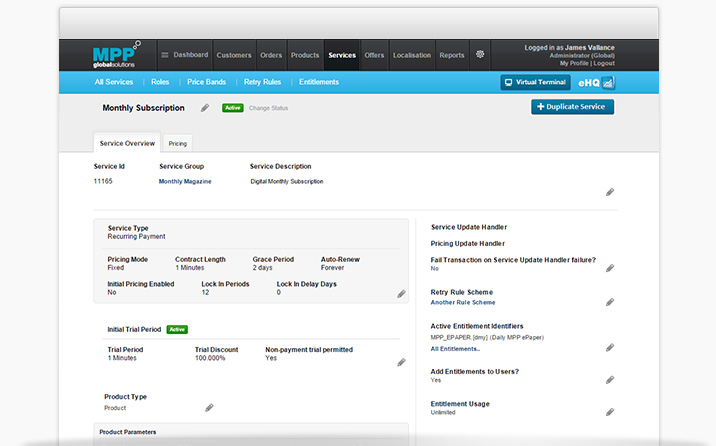This screenshot has height=446, width=716.
Task: Edit Add Entitlements to Users setting pencil
Action: (610, 380)
